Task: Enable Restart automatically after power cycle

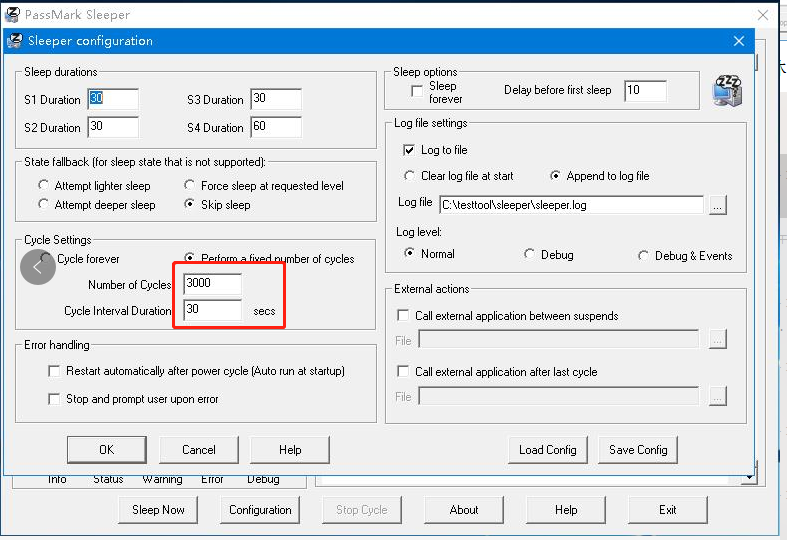Action: pyautogui.click(x=55, y=371)
